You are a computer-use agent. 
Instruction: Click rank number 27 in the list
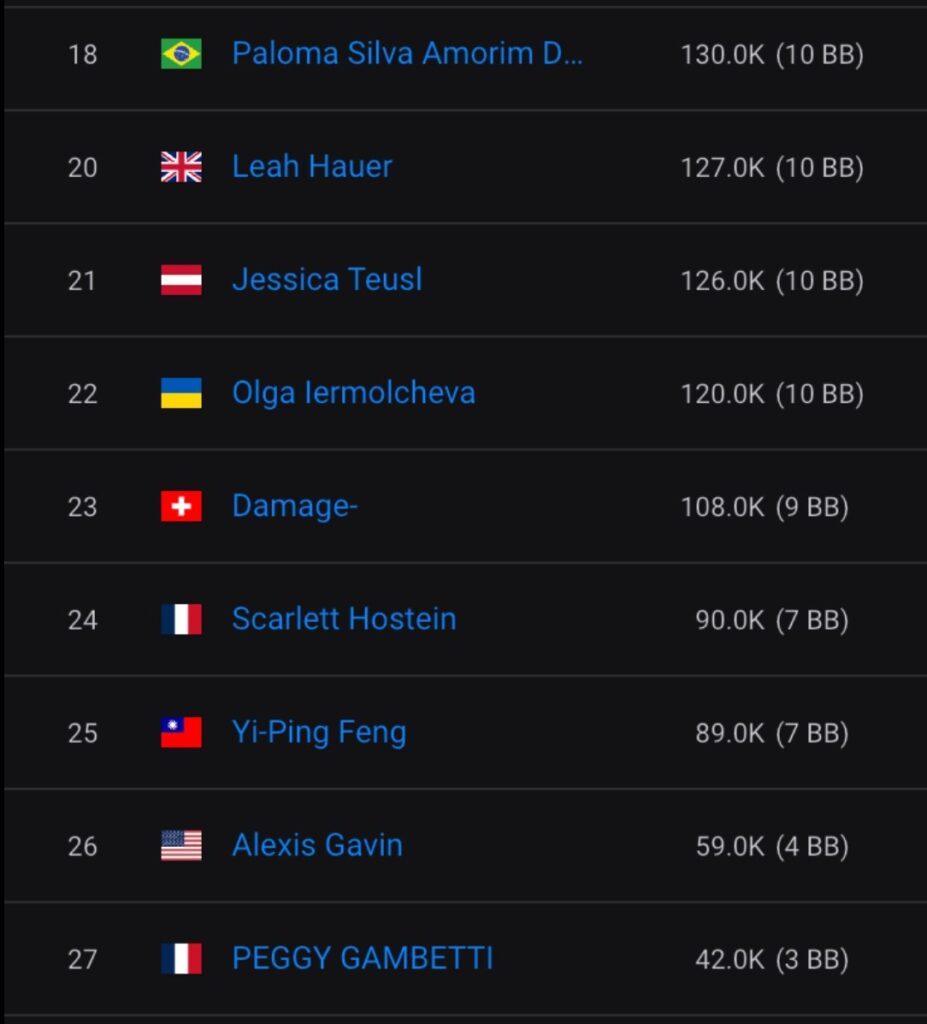[x=82, y=959]
